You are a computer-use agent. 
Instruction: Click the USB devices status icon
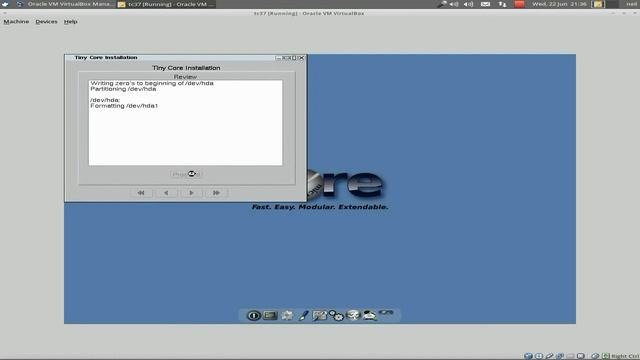(549, 356)
